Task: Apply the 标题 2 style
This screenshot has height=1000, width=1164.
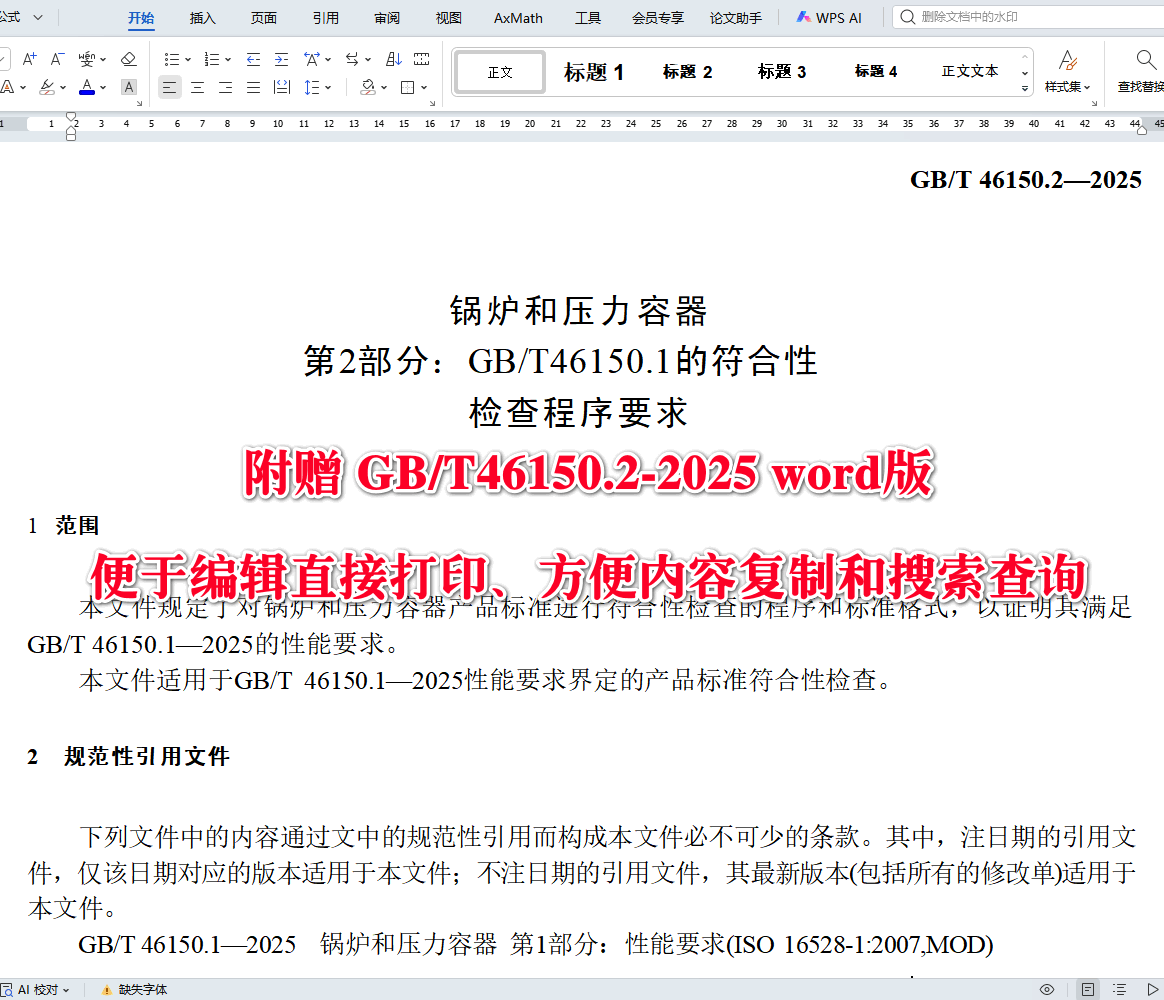Action: [x=687, y=72]
